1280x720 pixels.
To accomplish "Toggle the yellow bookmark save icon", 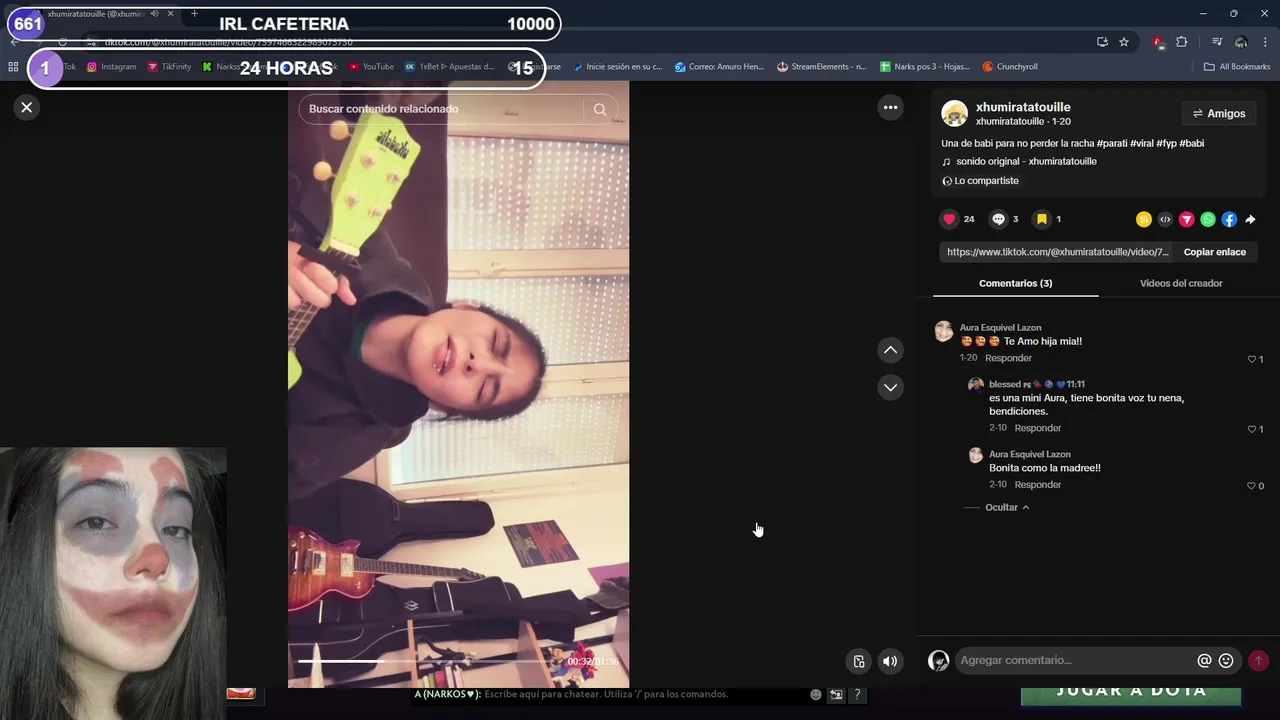I will [1041, 219].
